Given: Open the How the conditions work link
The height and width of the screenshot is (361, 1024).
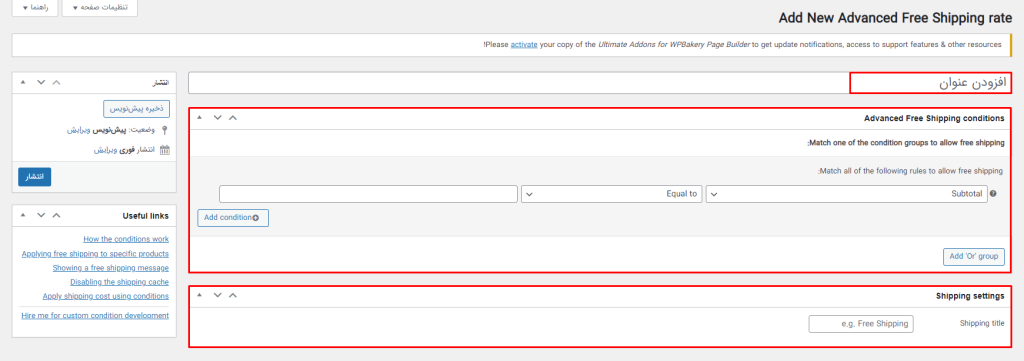Looking at the screenshot, I should click(x=126, y=240).
